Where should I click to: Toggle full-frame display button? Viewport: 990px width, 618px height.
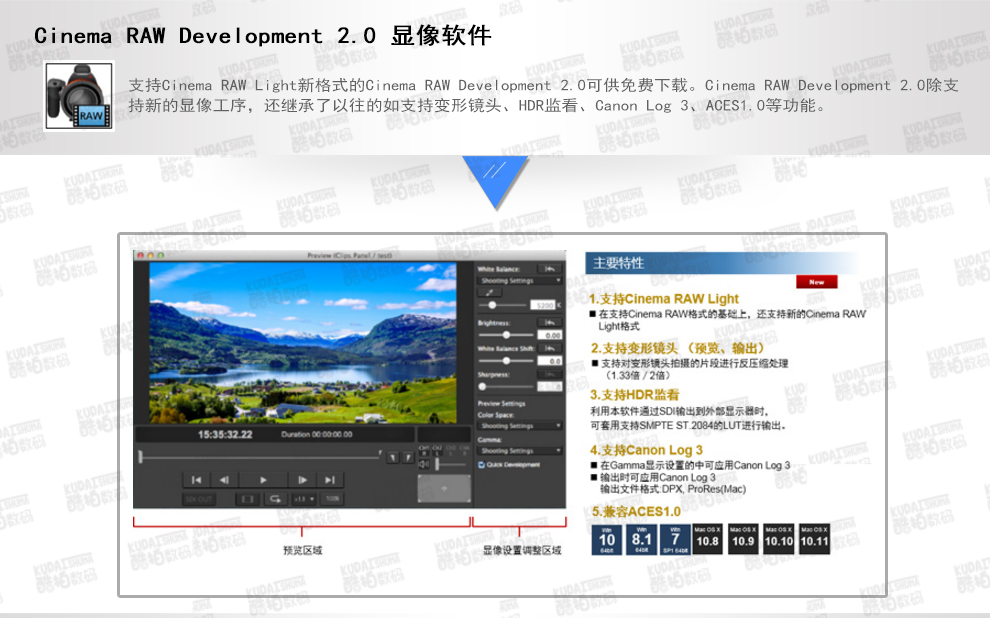coord(248,499)
